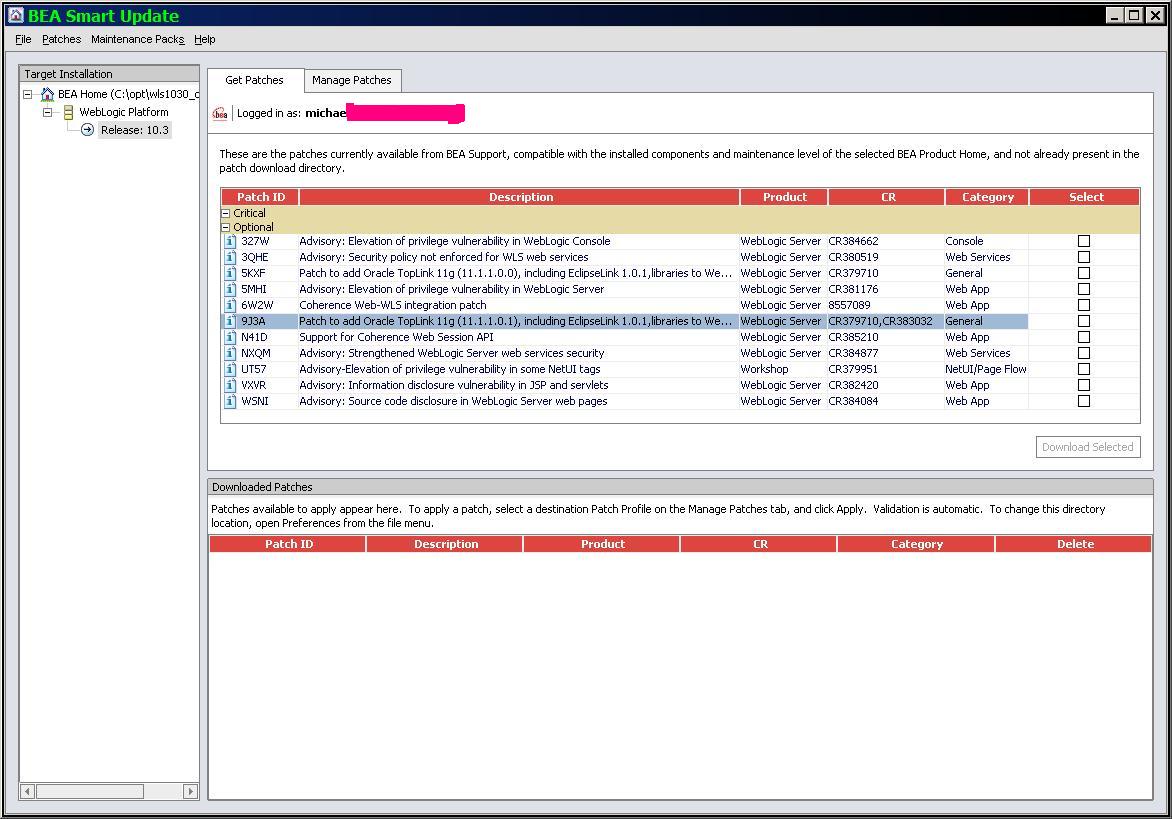This screenshot has height=819, width=1172.
Task: Click the info icon for patch 3QHE
Action: [x=230, y=257]
